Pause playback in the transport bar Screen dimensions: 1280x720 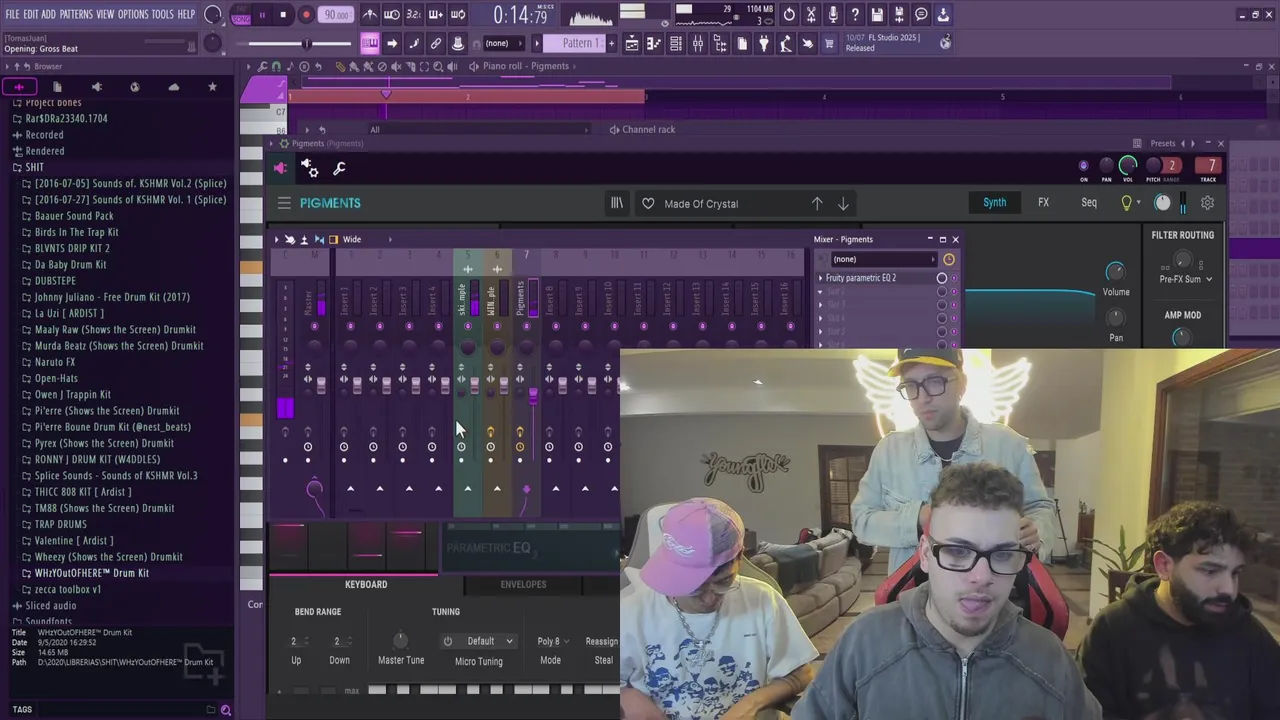click(262, 15)
